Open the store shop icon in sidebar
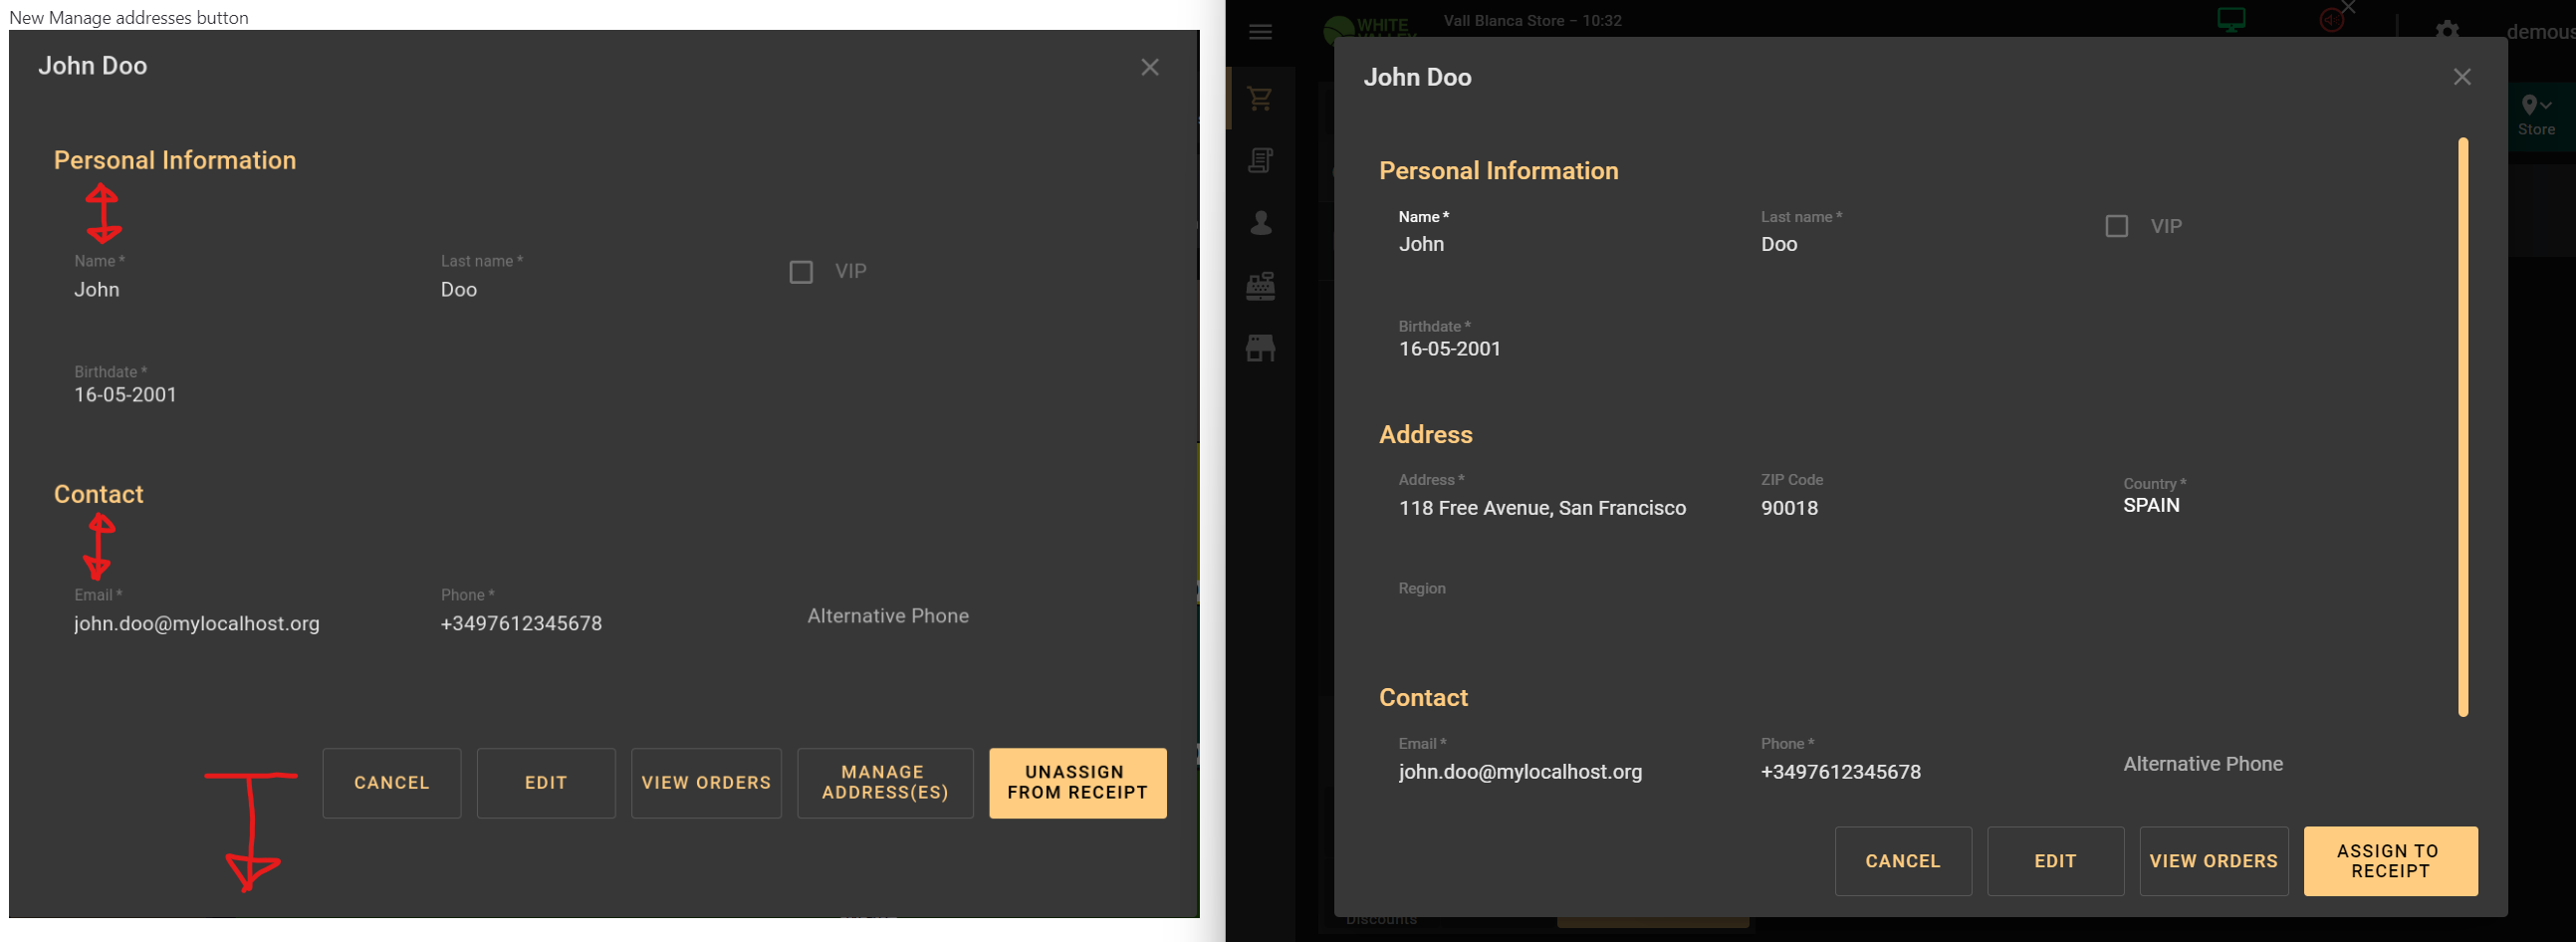The width and height of the screenshot is (2576, 942). pyautogui.click(x=1260, y=348)
